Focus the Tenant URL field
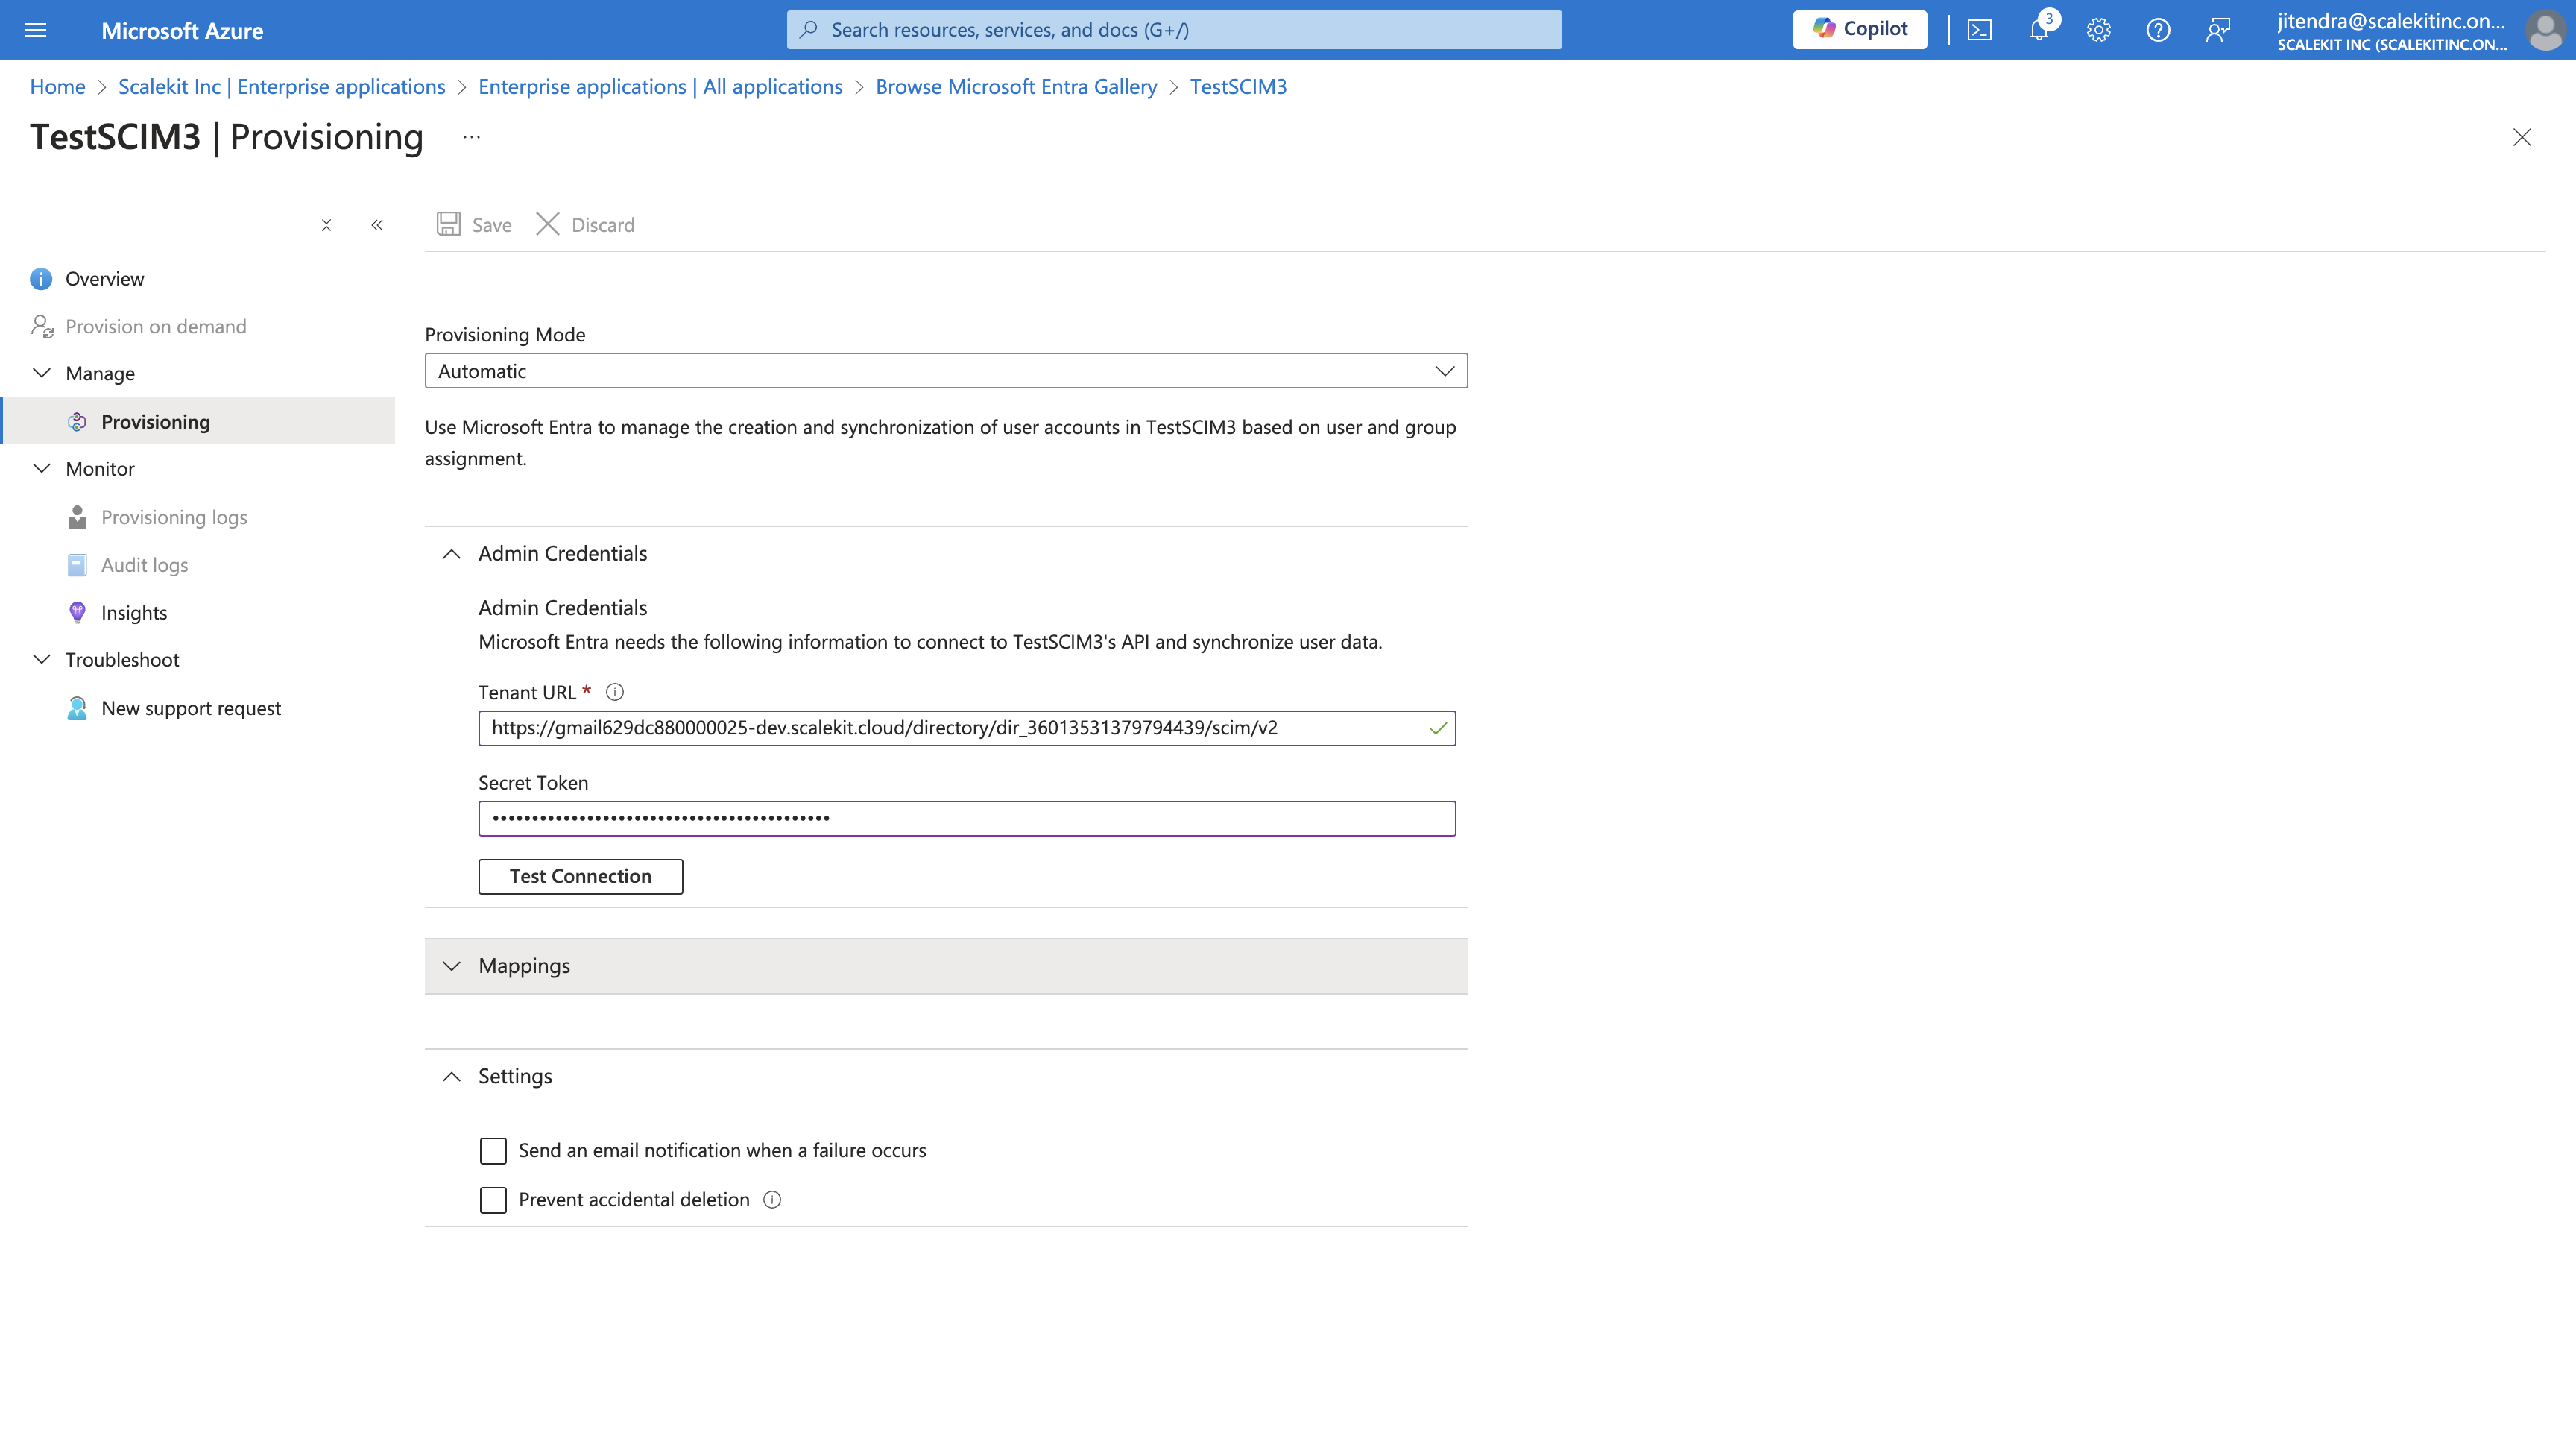Screen dimensions: 2576x1430 coord(966,728)
